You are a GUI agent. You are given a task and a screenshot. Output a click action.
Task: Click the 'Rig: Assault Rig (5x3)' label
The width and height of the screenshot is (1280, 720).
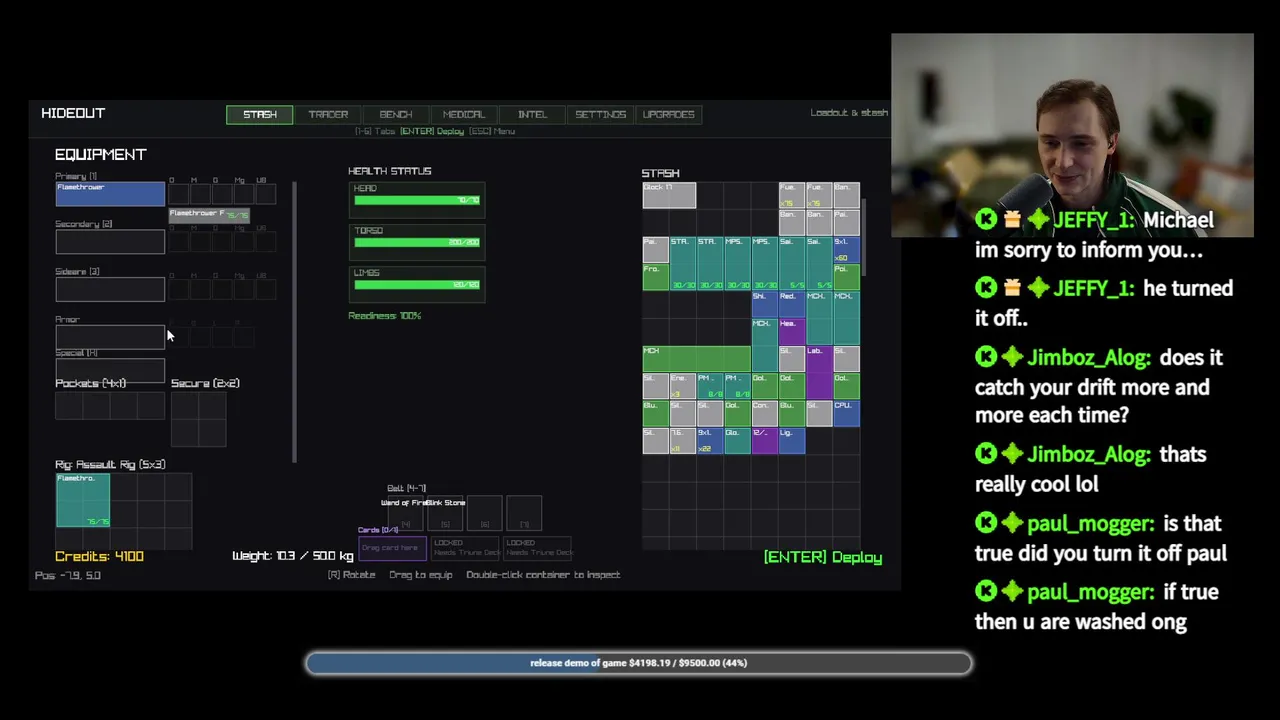pyautogui.click(x=110, y=465)
